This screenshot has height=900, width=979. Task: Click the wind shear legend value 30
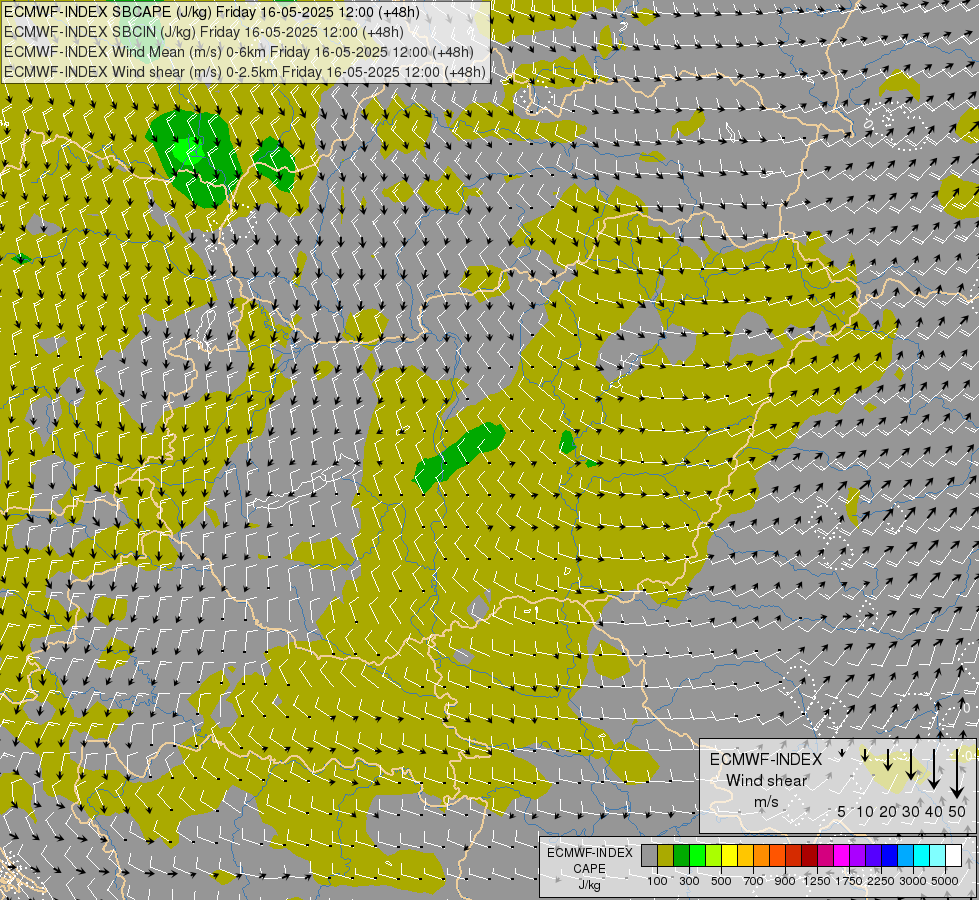click(911, 811)
